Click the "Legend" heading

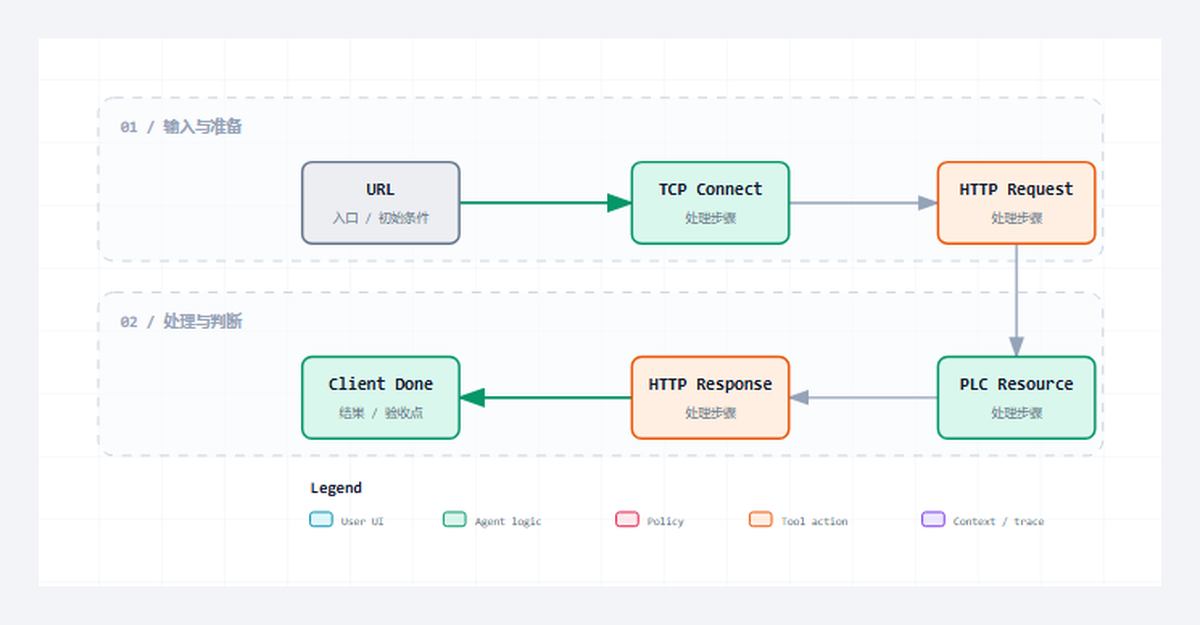336,488
